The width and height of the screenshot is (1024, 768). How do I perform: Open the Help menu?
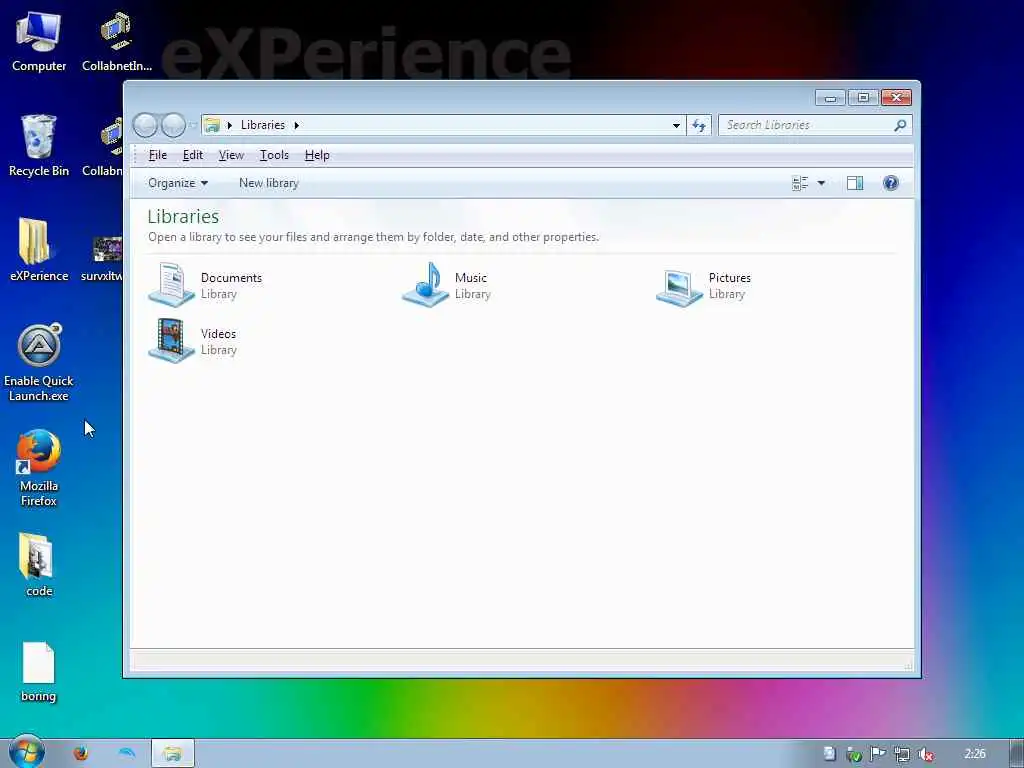(x=317, y=155)
